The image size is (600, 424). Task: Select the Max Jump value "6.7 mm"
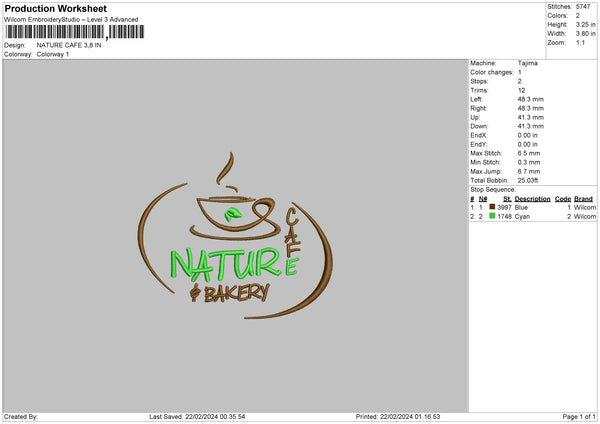tap(529, 171)
